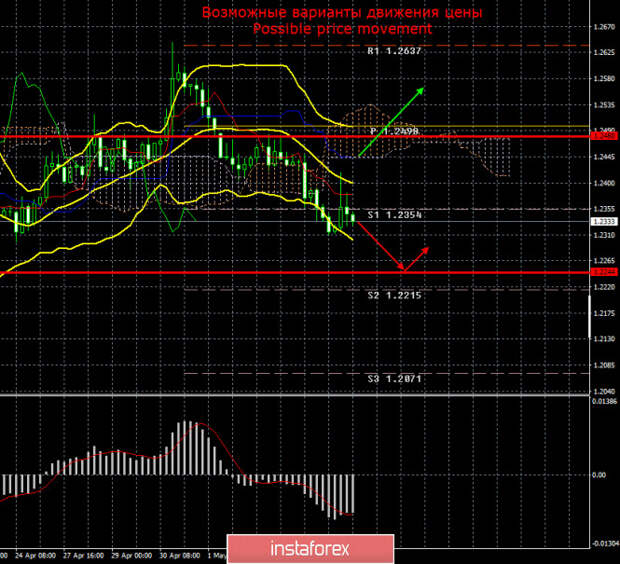Select the R1 1.2637 resistance label
Screen dimensions: 620x564
[394, 51]
